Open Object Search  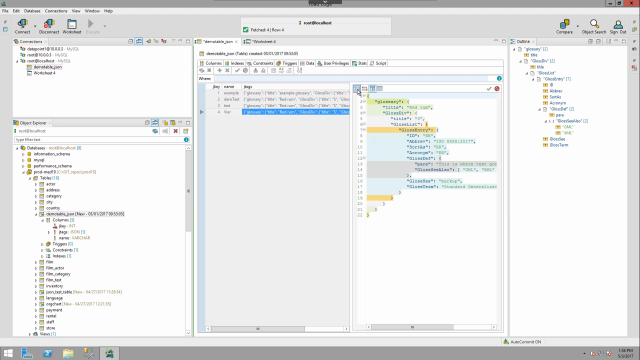594,26
